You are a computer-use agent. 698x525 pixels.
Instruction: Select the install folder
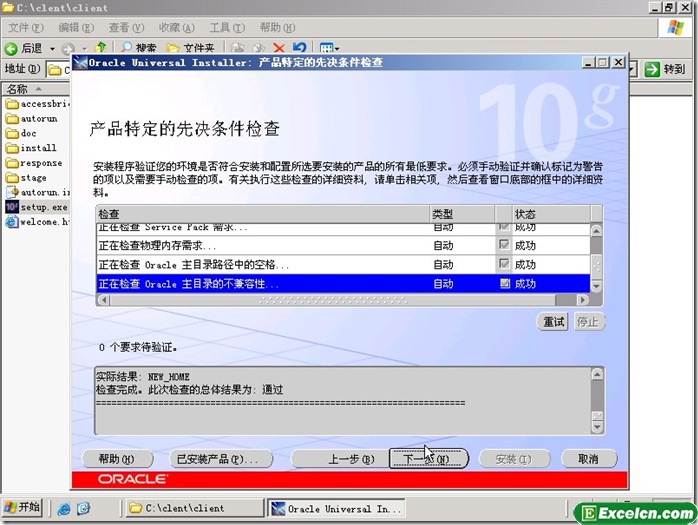click(31, 148)
